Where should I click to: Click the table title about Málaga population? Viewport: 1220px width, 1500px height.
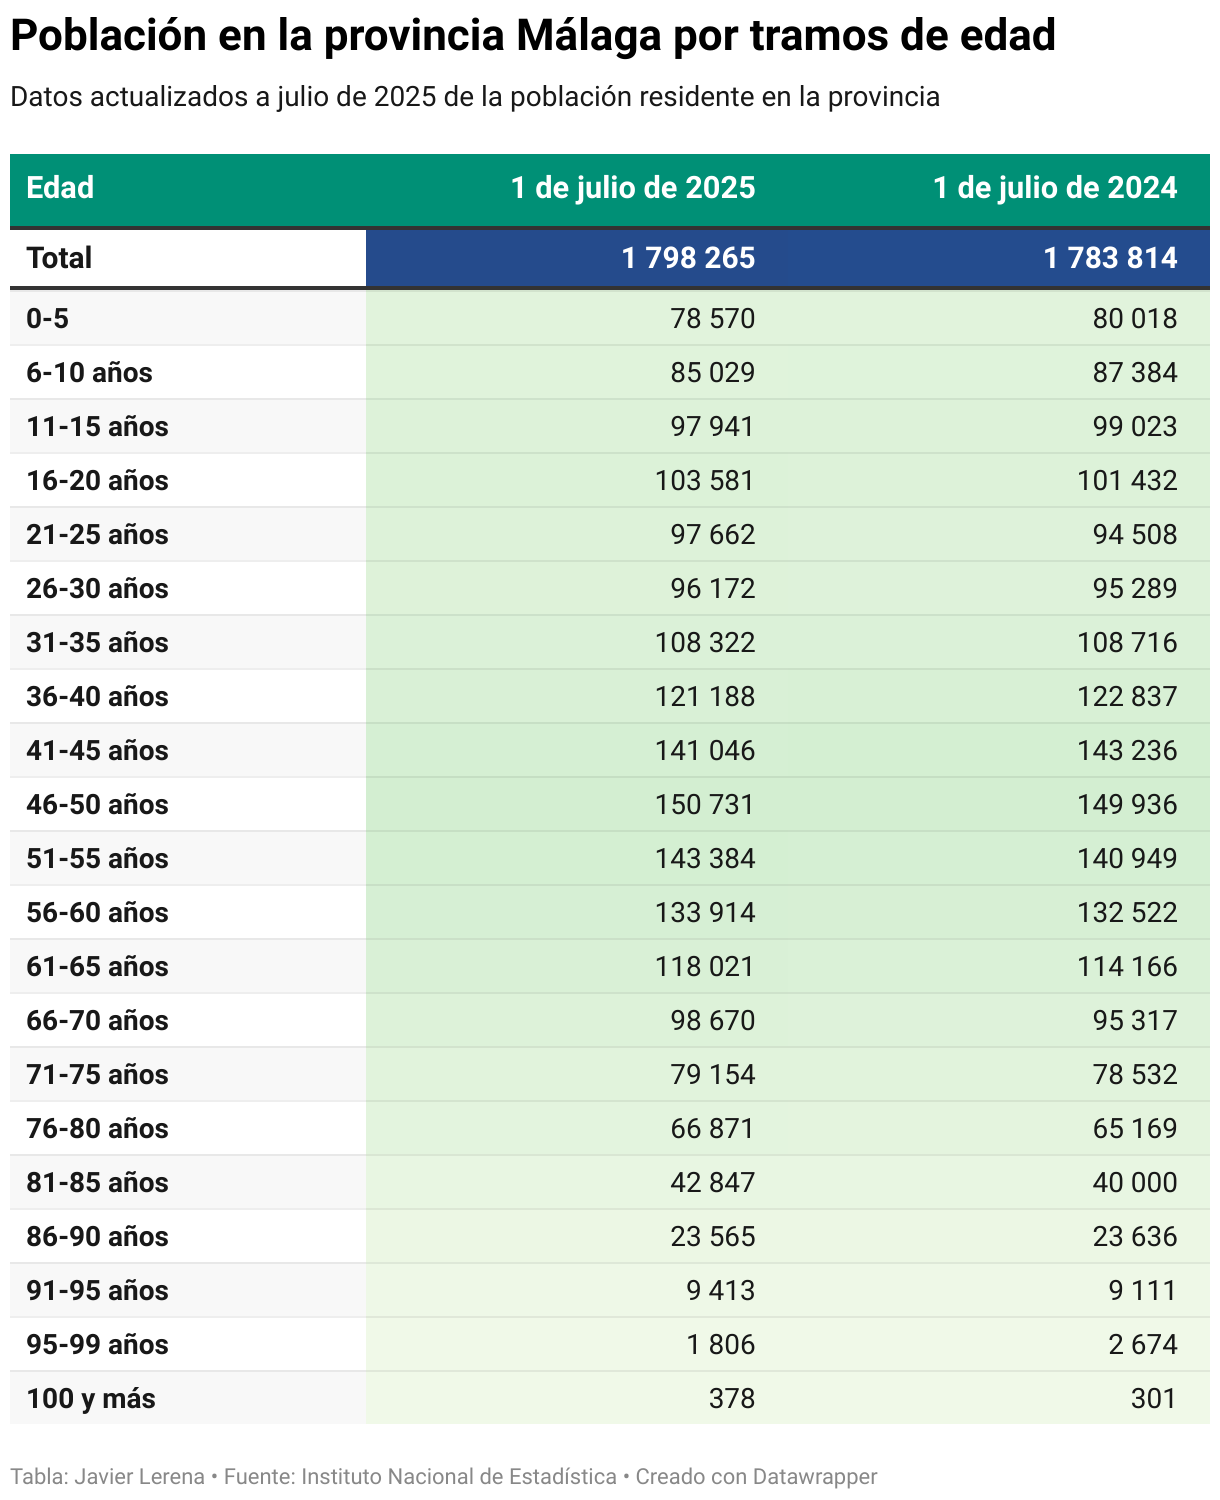click(530, 35)
